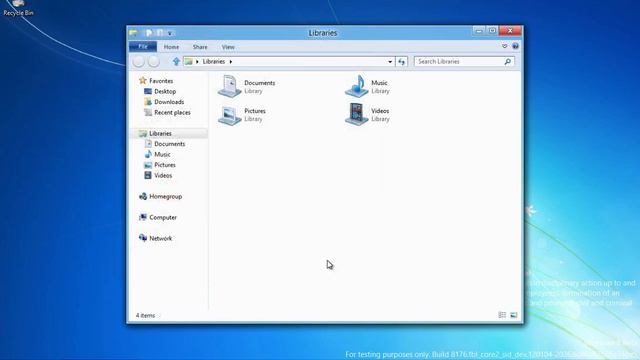Click the Downloads folder icon in Favorites
This screenshot has width=640, height=360.
[148, 102]
